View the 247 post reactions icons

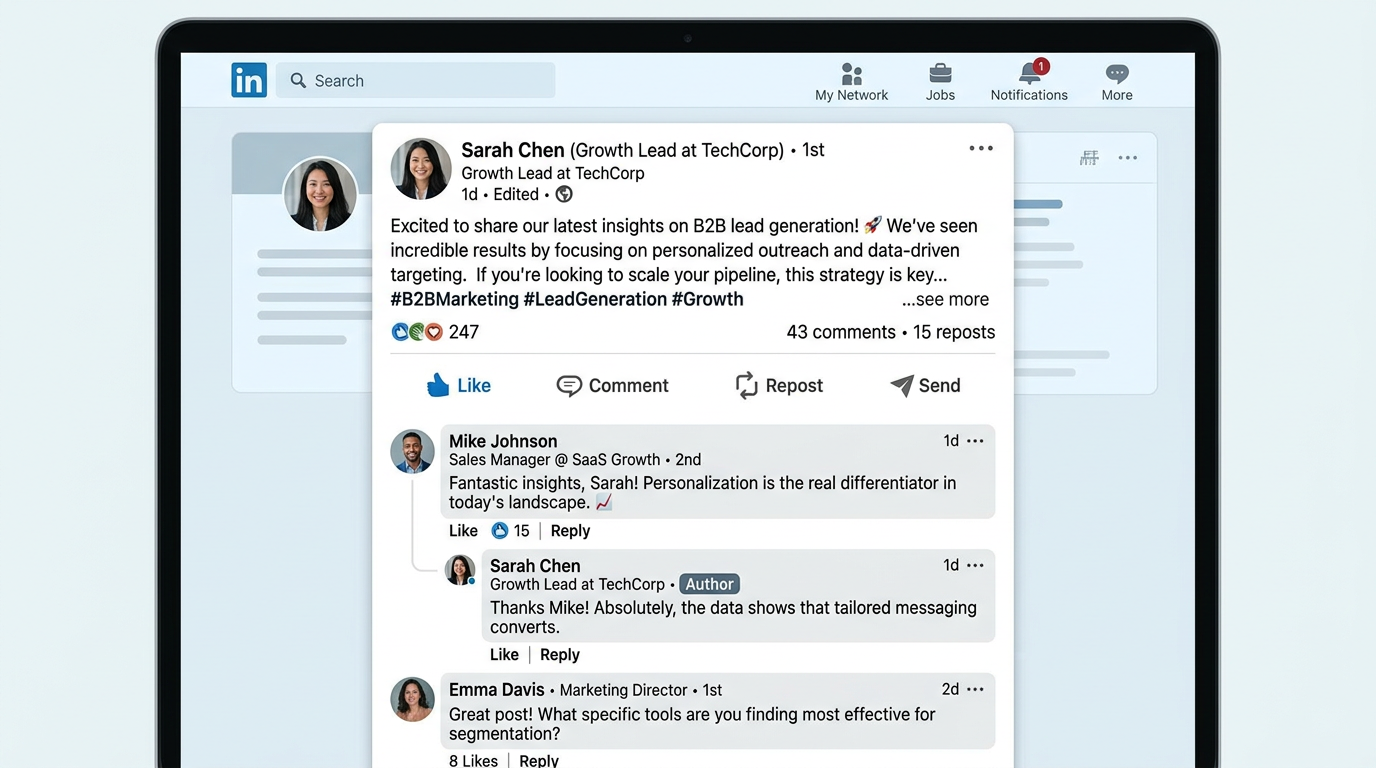(417, 332)
